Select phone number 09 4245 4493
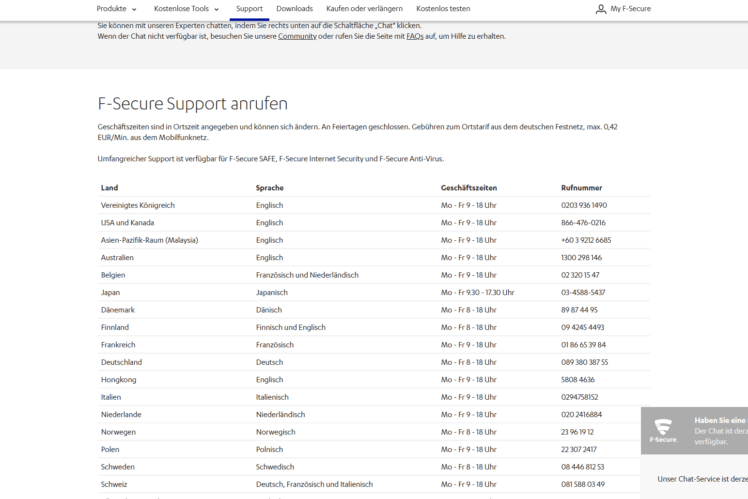Image resolution: width=748 pixels, height=499 pixels. point(582,327)
